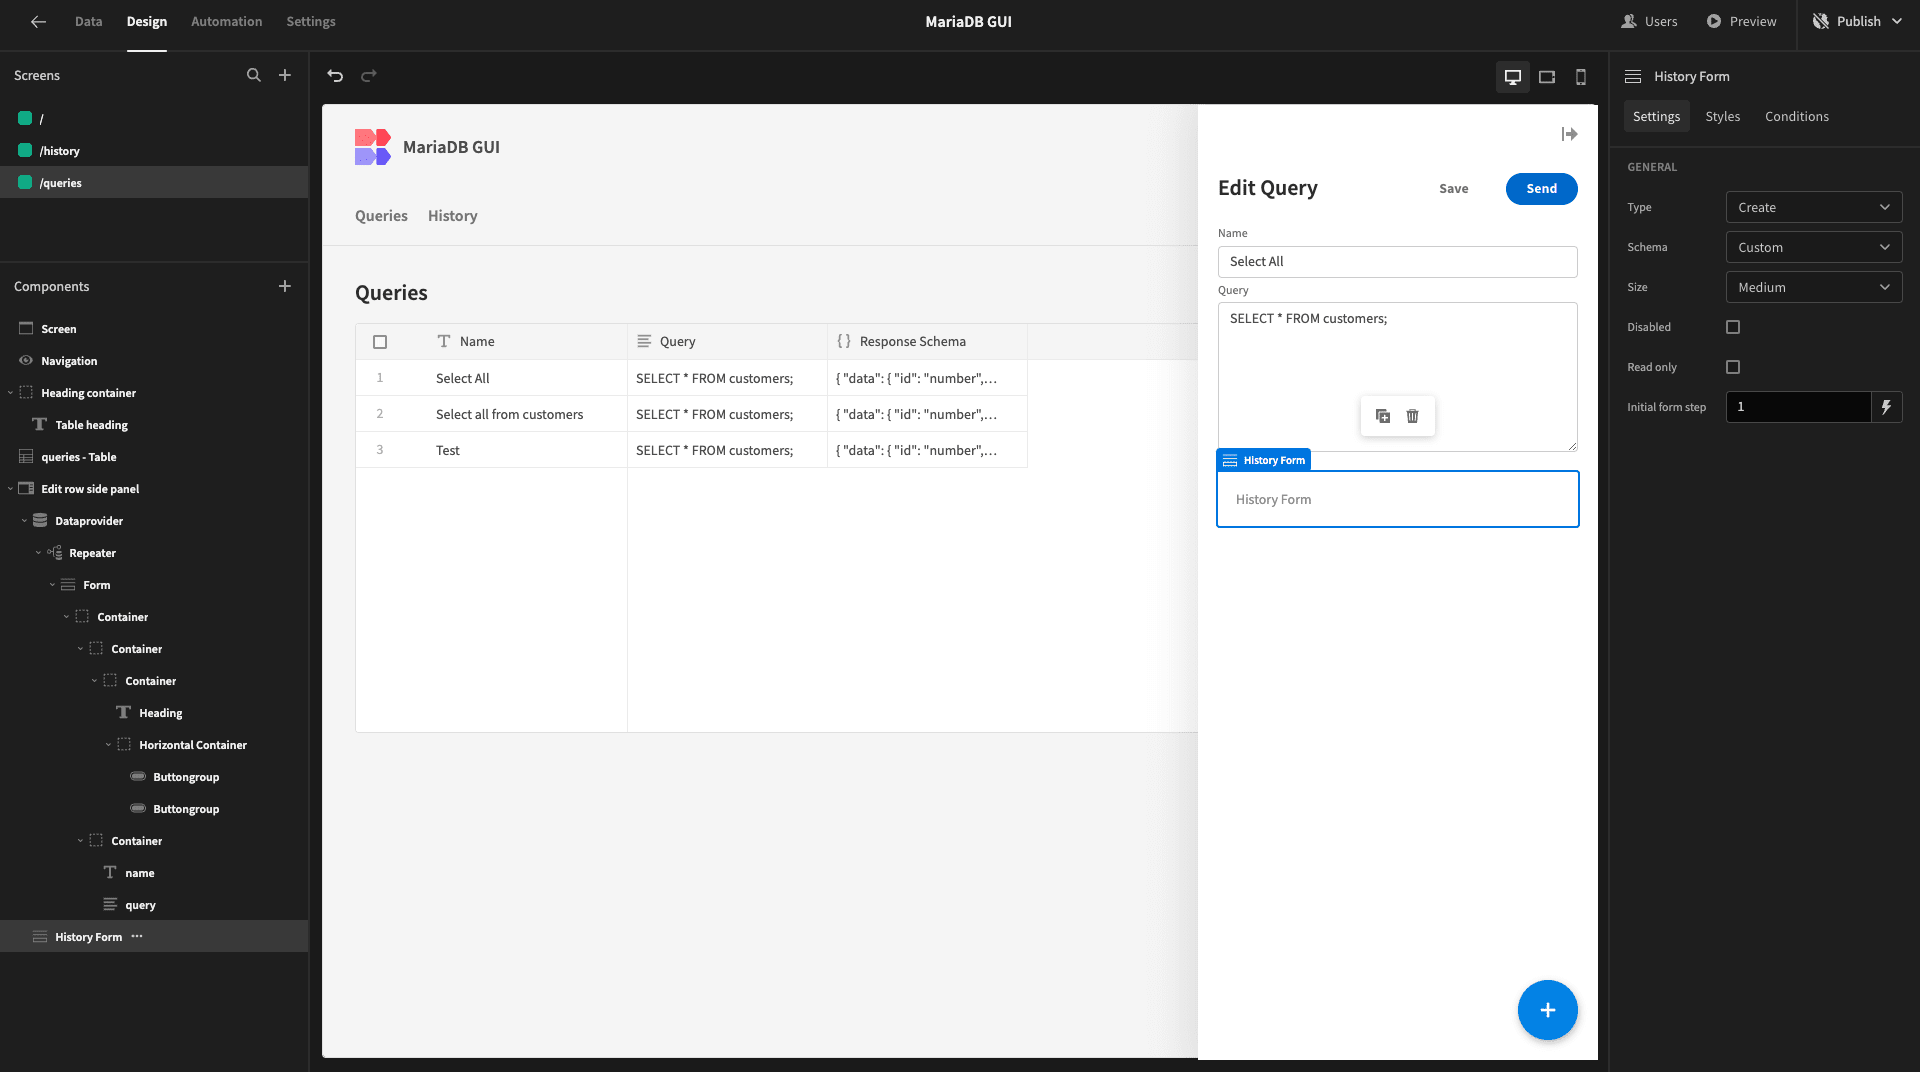
Task: Check the table header select-all checkbox
Action: click(380, 342)
